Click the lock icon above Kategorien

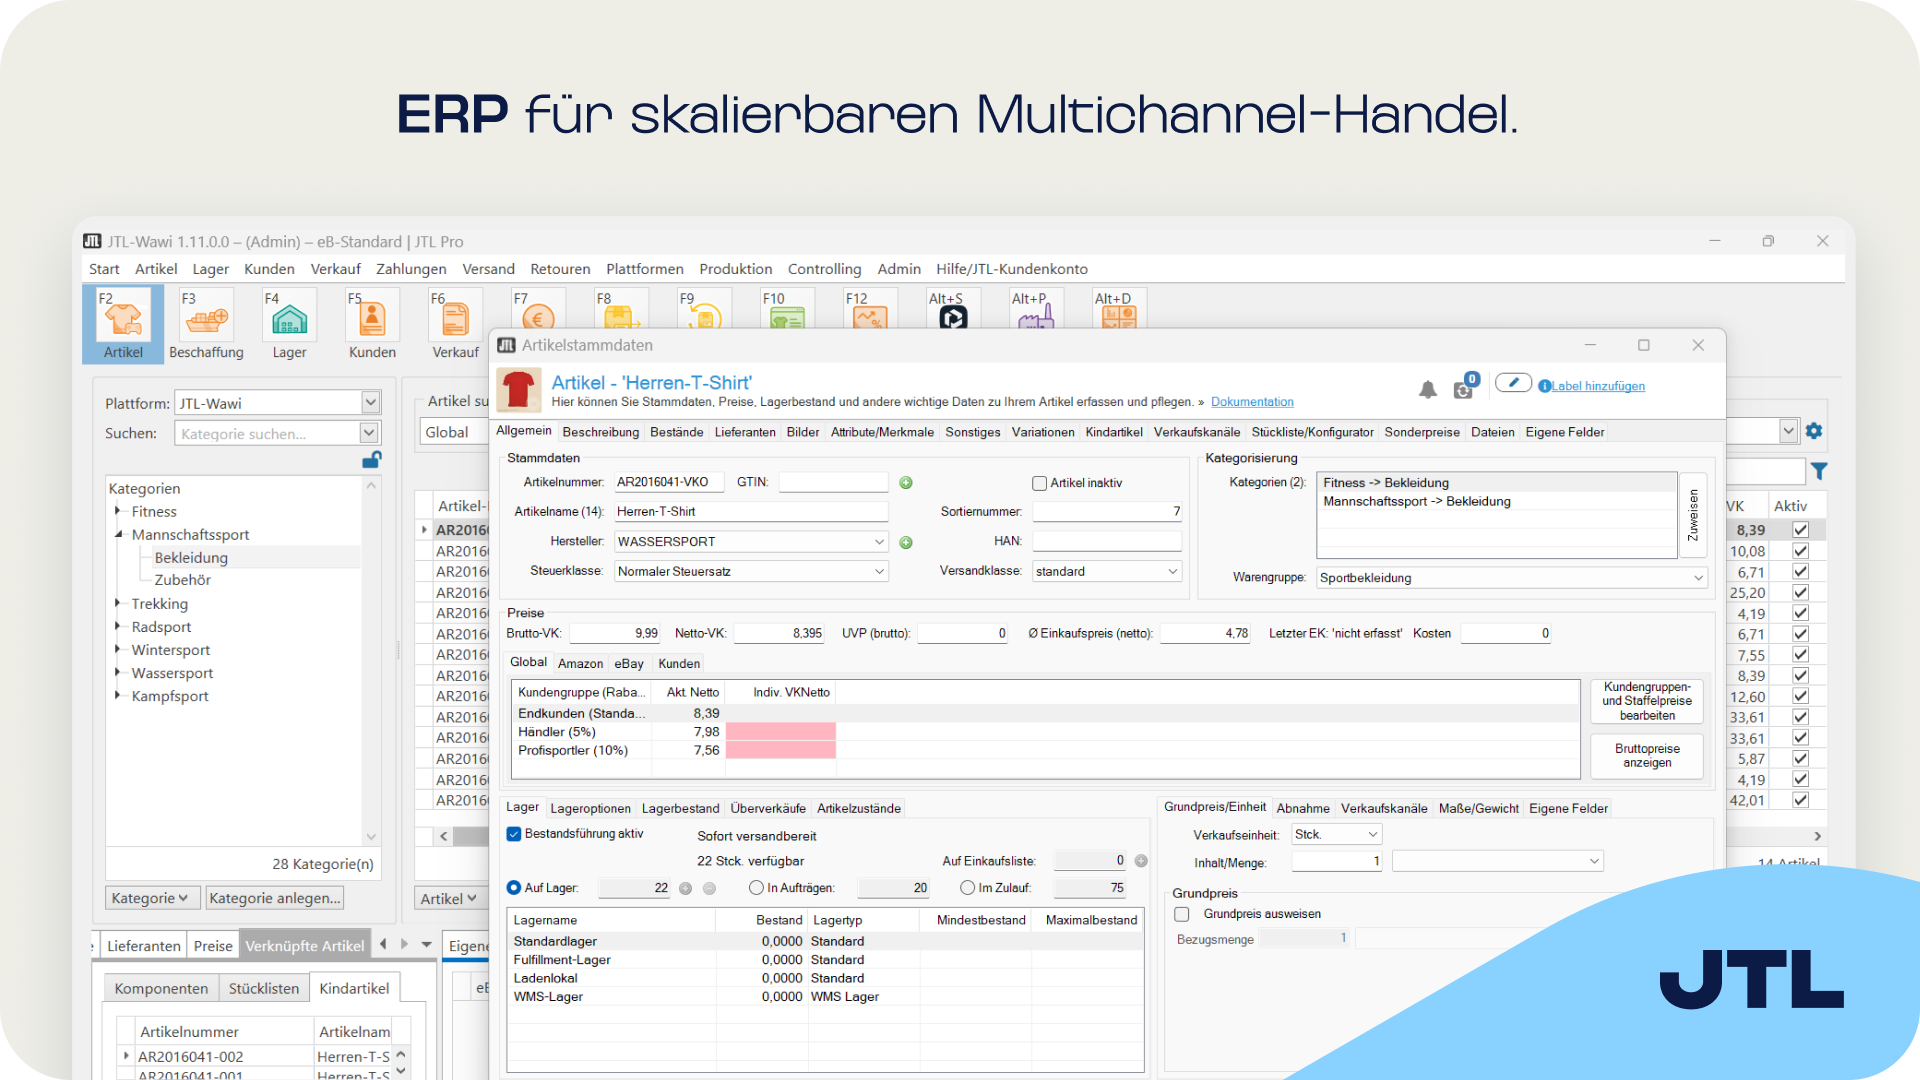click(x=371, y=460)
